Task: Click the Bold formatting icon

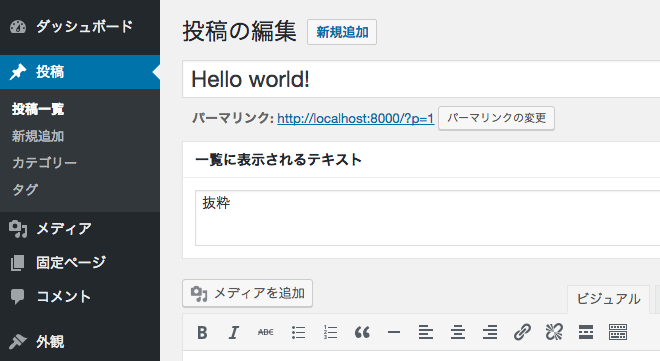Action: [x=202, y=332]
